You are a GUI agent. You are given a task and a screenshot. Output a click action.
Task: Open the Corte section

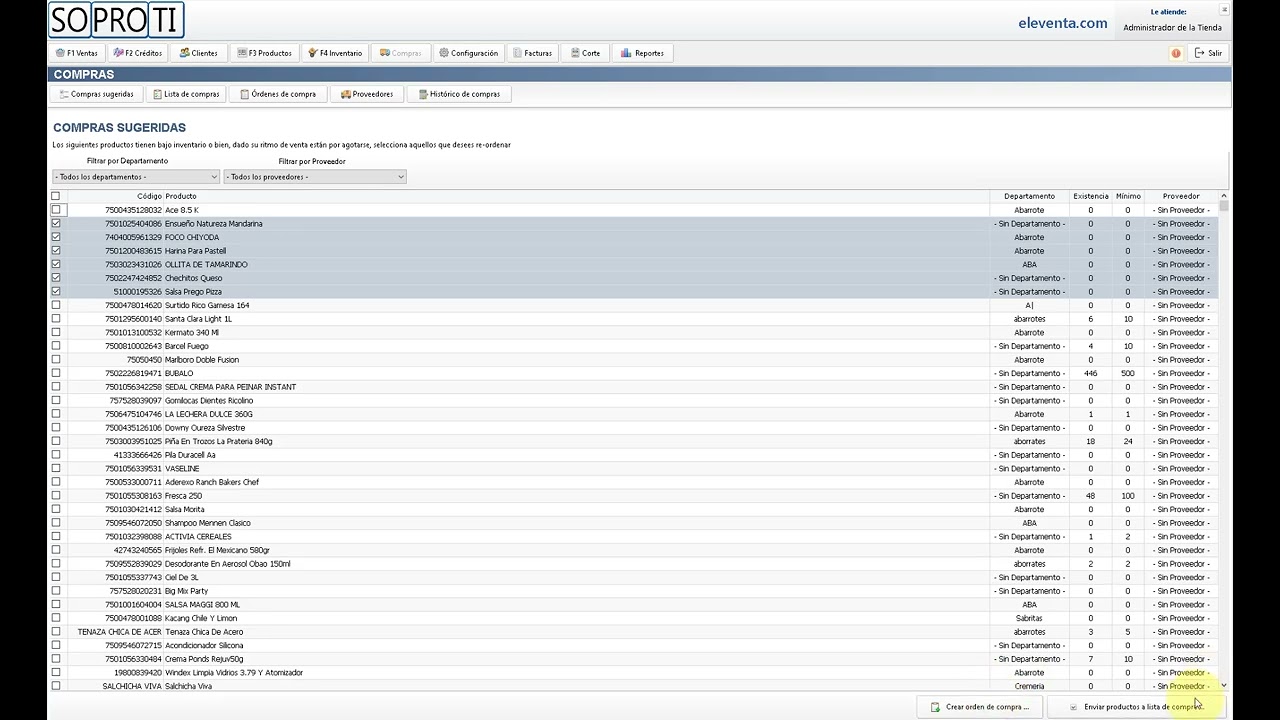click(585, 53)
